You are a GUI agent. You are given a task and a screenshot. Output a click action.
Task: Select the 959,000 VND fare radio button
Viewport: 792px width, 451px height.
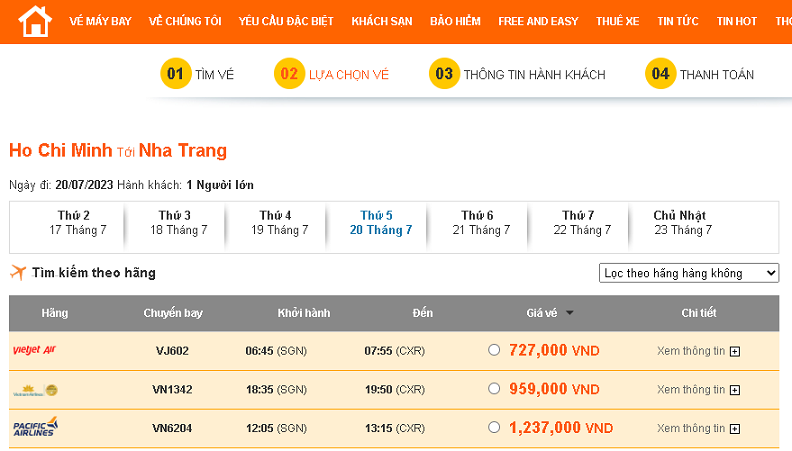tap(494, 388)
